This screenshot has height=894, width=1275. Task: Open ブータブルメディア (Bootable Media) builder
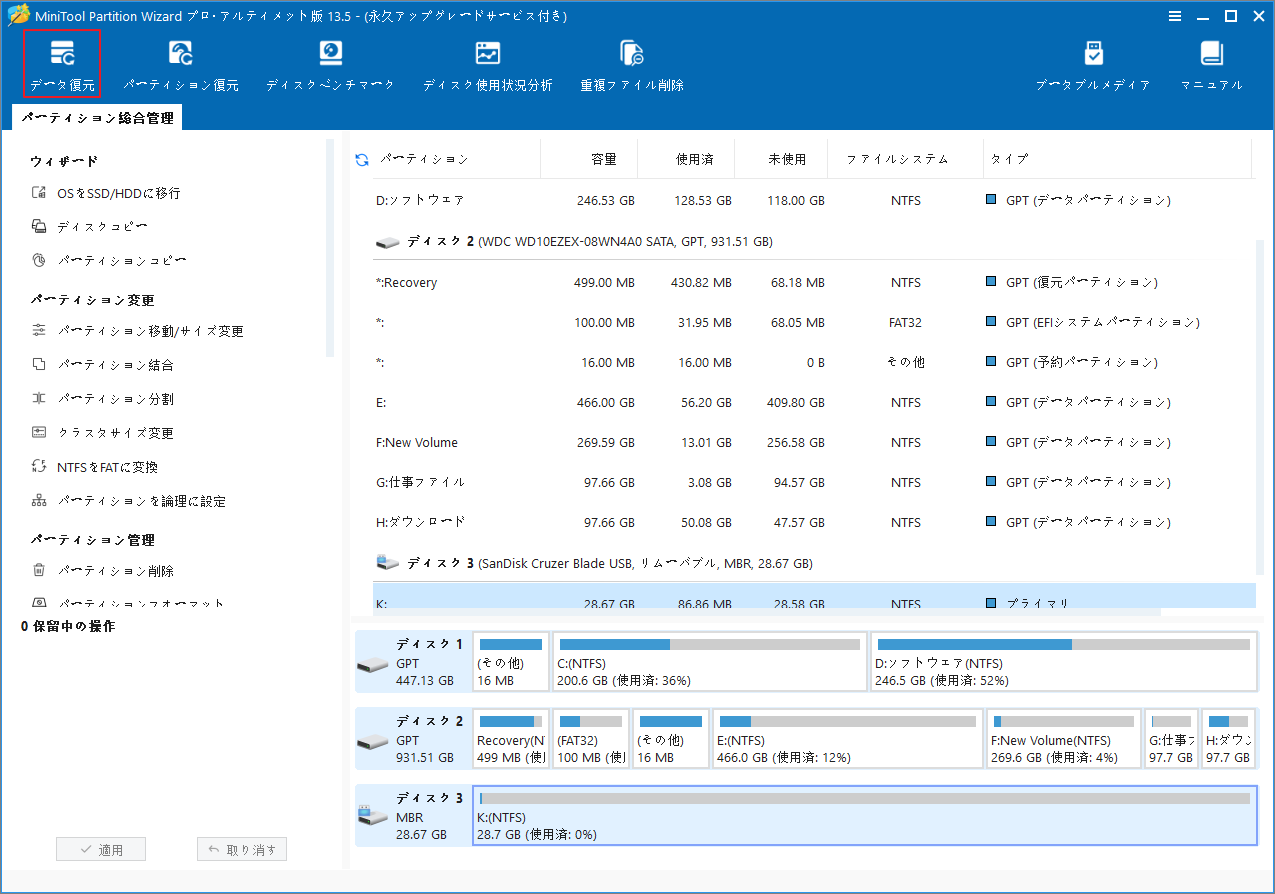tap(1092, 63)
